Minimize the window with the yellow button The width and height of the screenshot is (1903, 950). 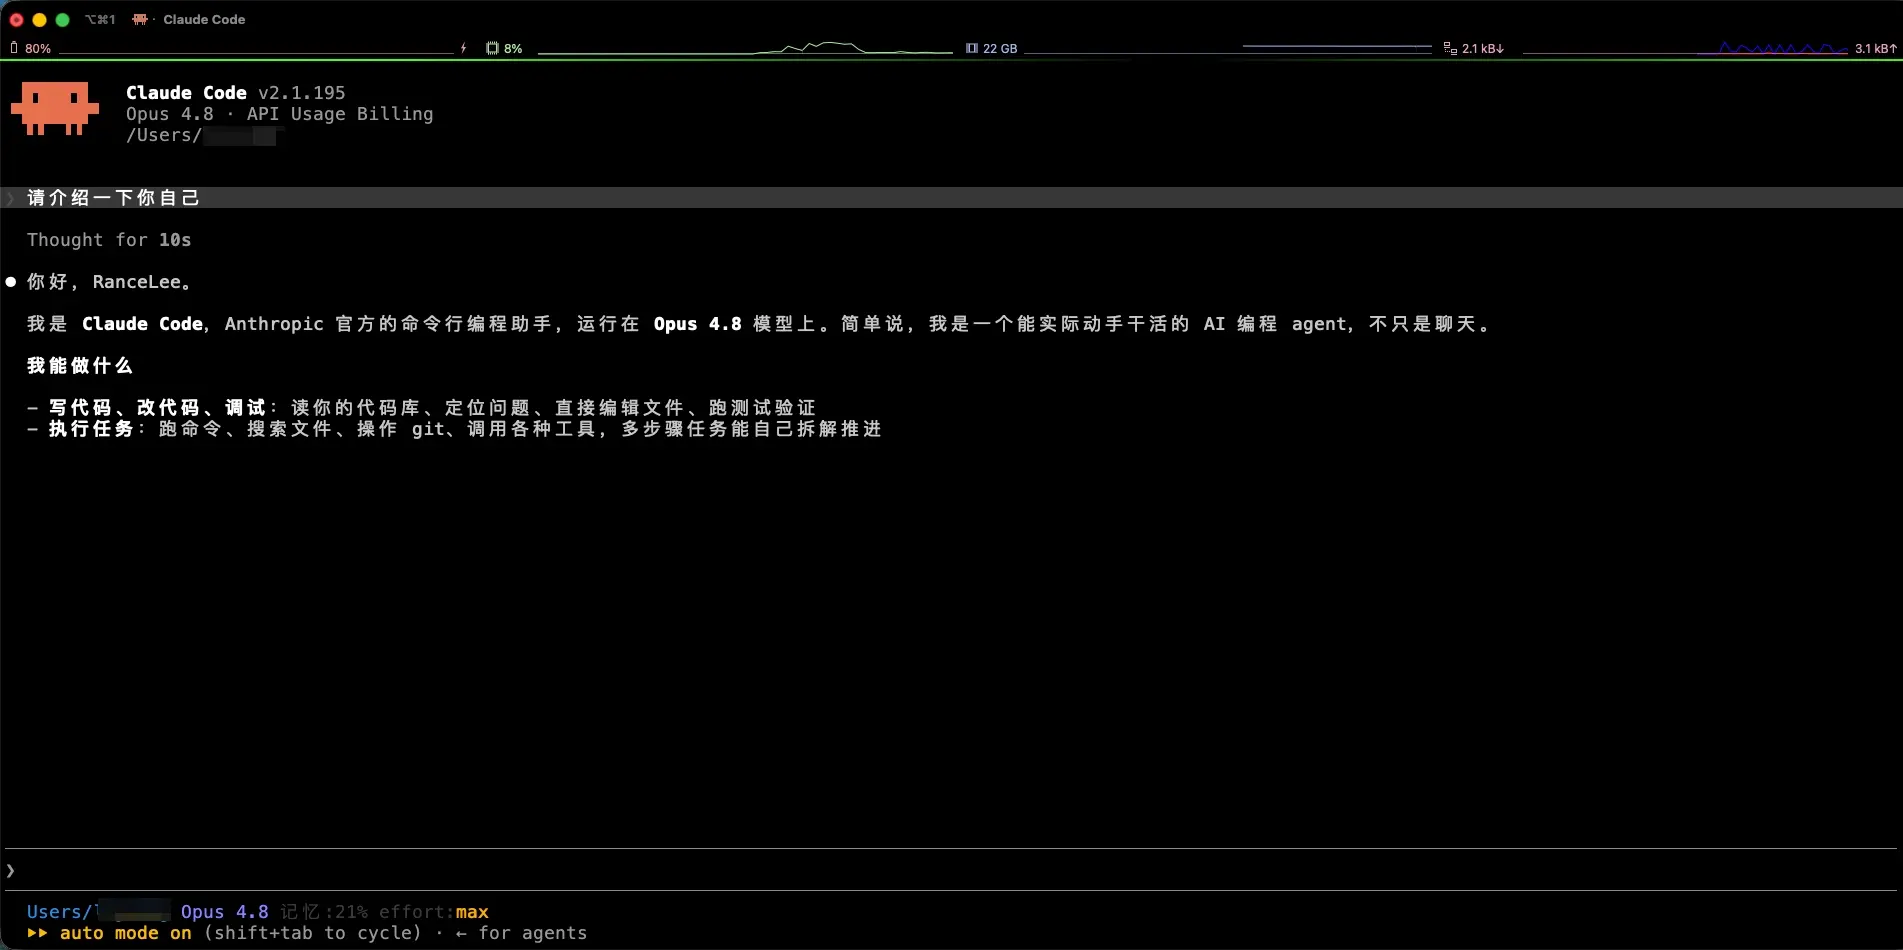(40, 19)
